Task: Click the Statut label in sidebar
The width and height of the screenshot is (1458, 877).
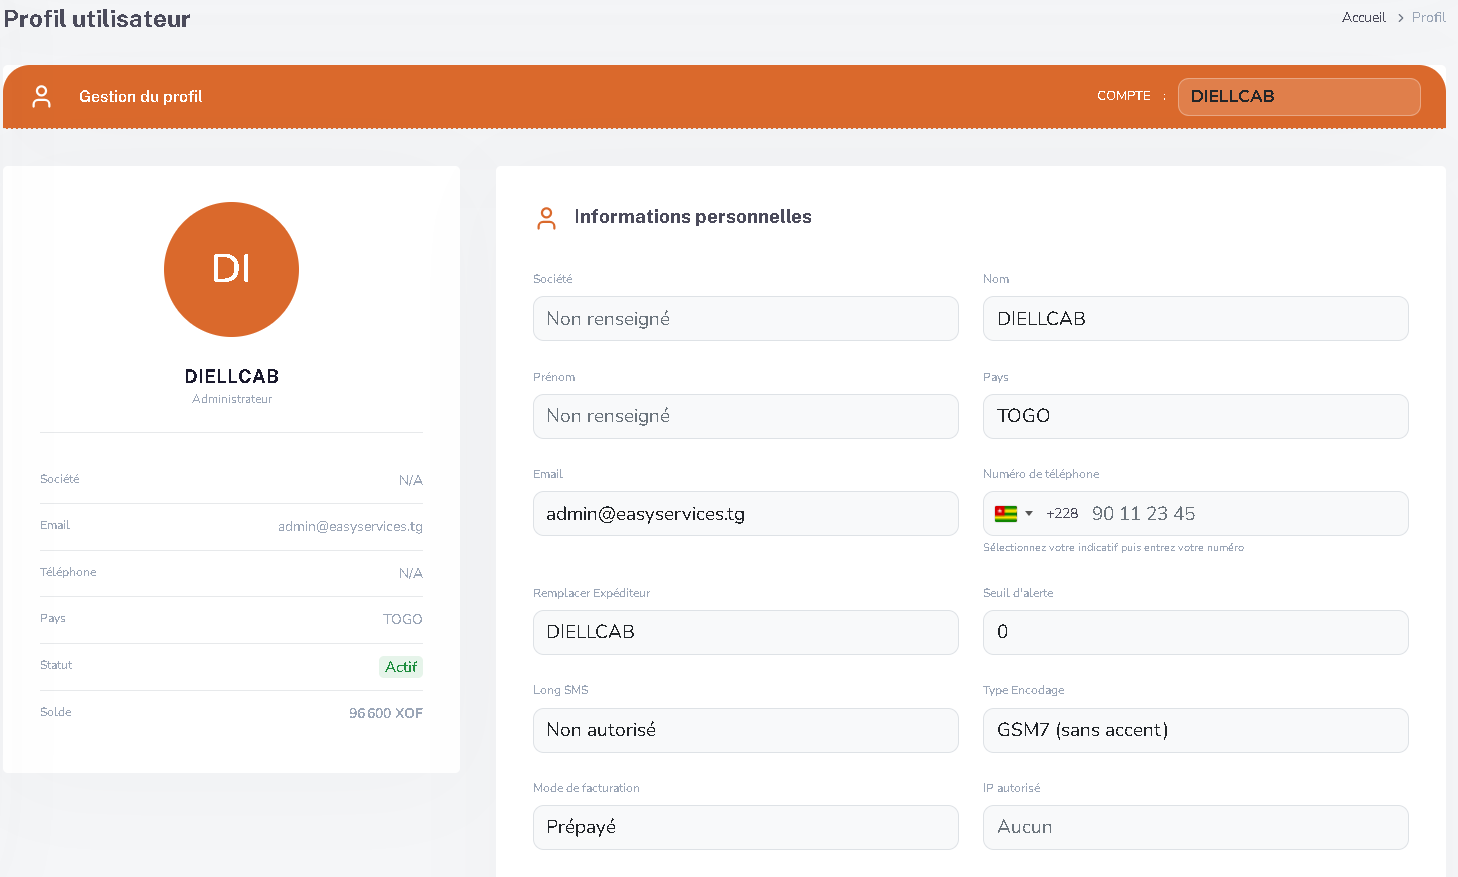Action: click(56, 665)
